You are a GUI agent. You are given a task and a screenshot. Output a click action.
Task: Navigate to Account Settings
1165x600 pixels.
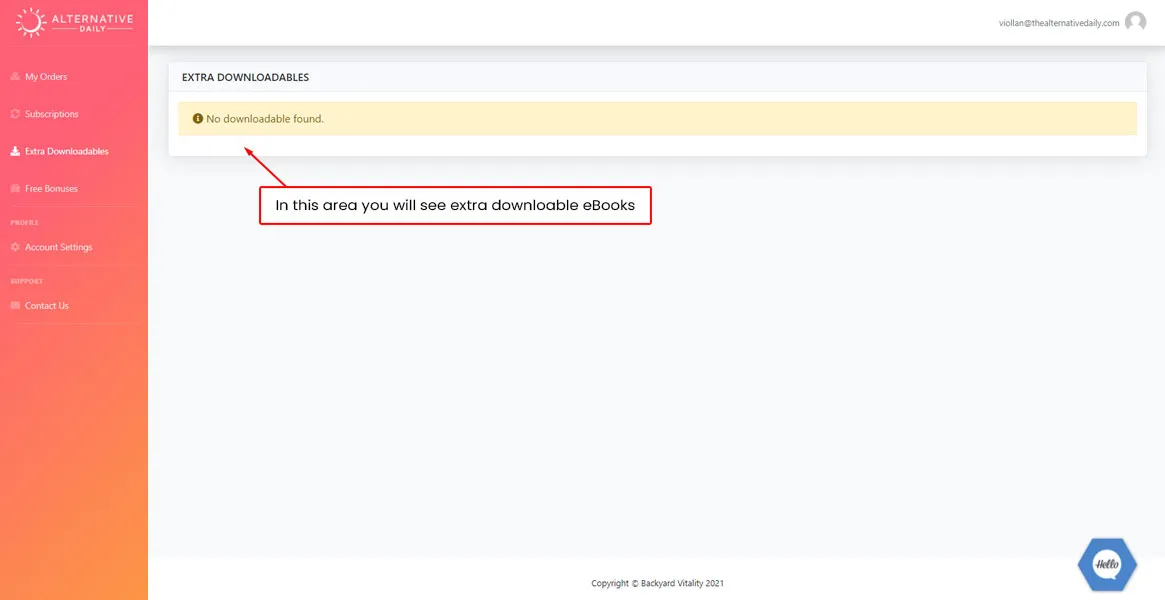(59, 247)
